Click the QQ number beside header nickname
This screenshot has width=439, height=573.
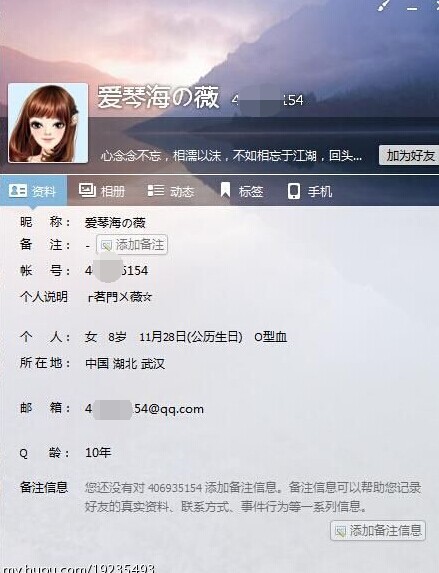point(267,100)
